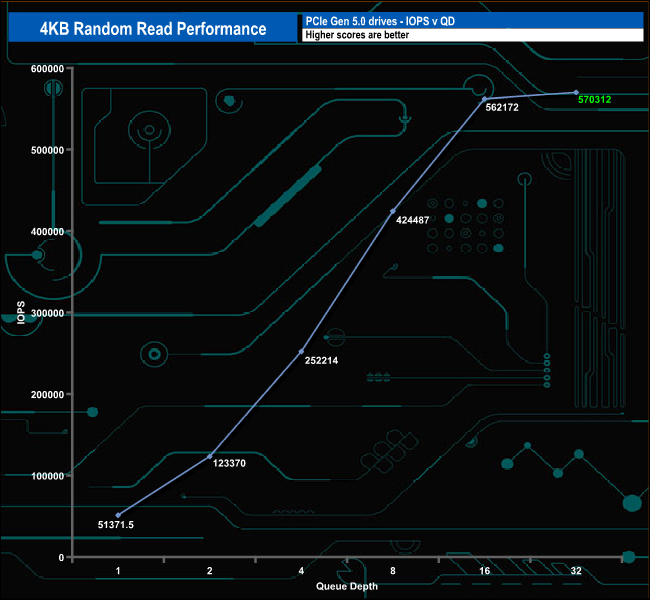Viewport: 650px width, 600px height.
Task: Select the IOPS vertical axis title
Action: pyautogui.click(x=21, y=312)
